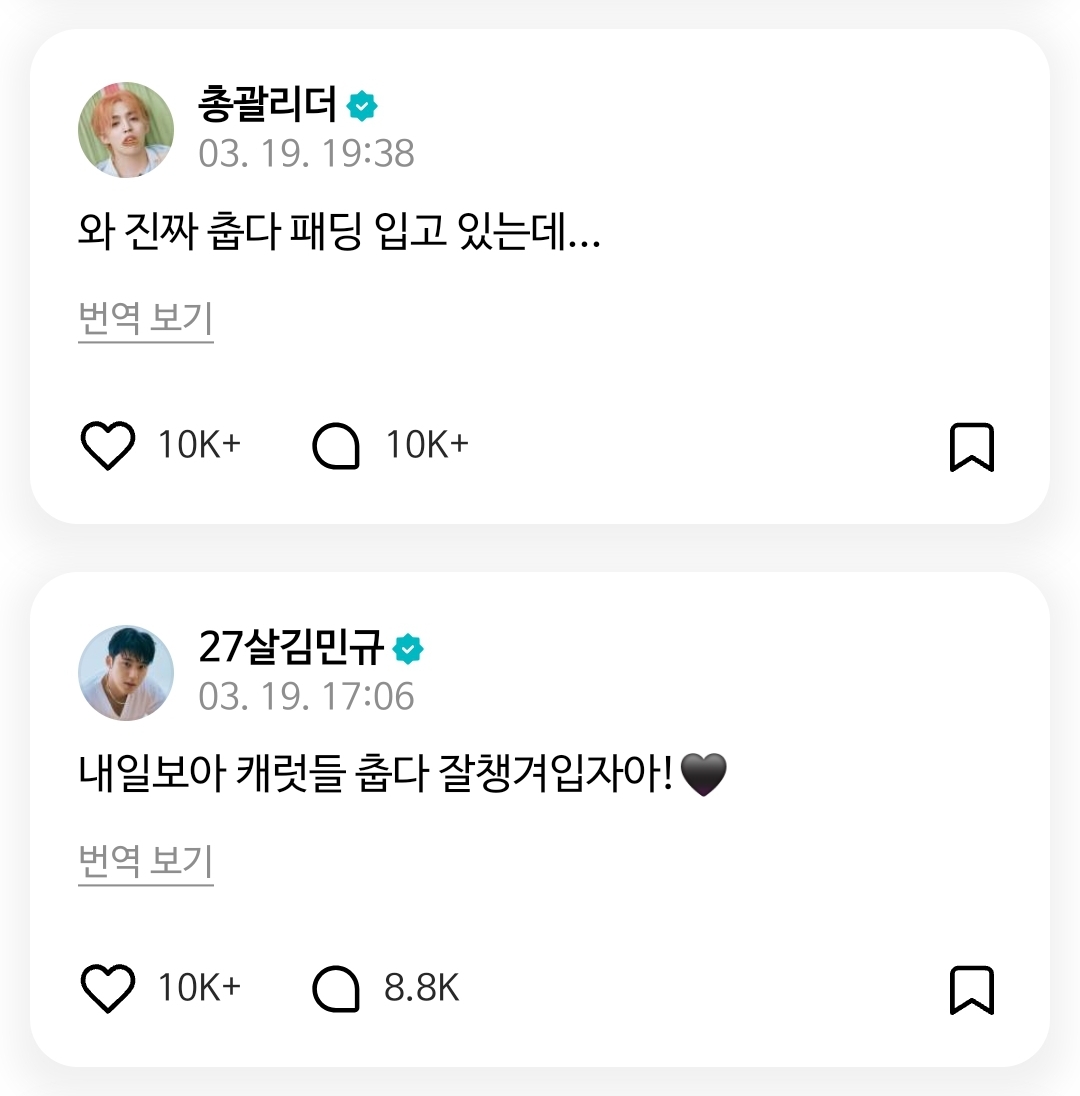Click the 10K+ like count on second post
Screen dimensions: 1080x1096
pyautogui.click(x=199, y=988)
